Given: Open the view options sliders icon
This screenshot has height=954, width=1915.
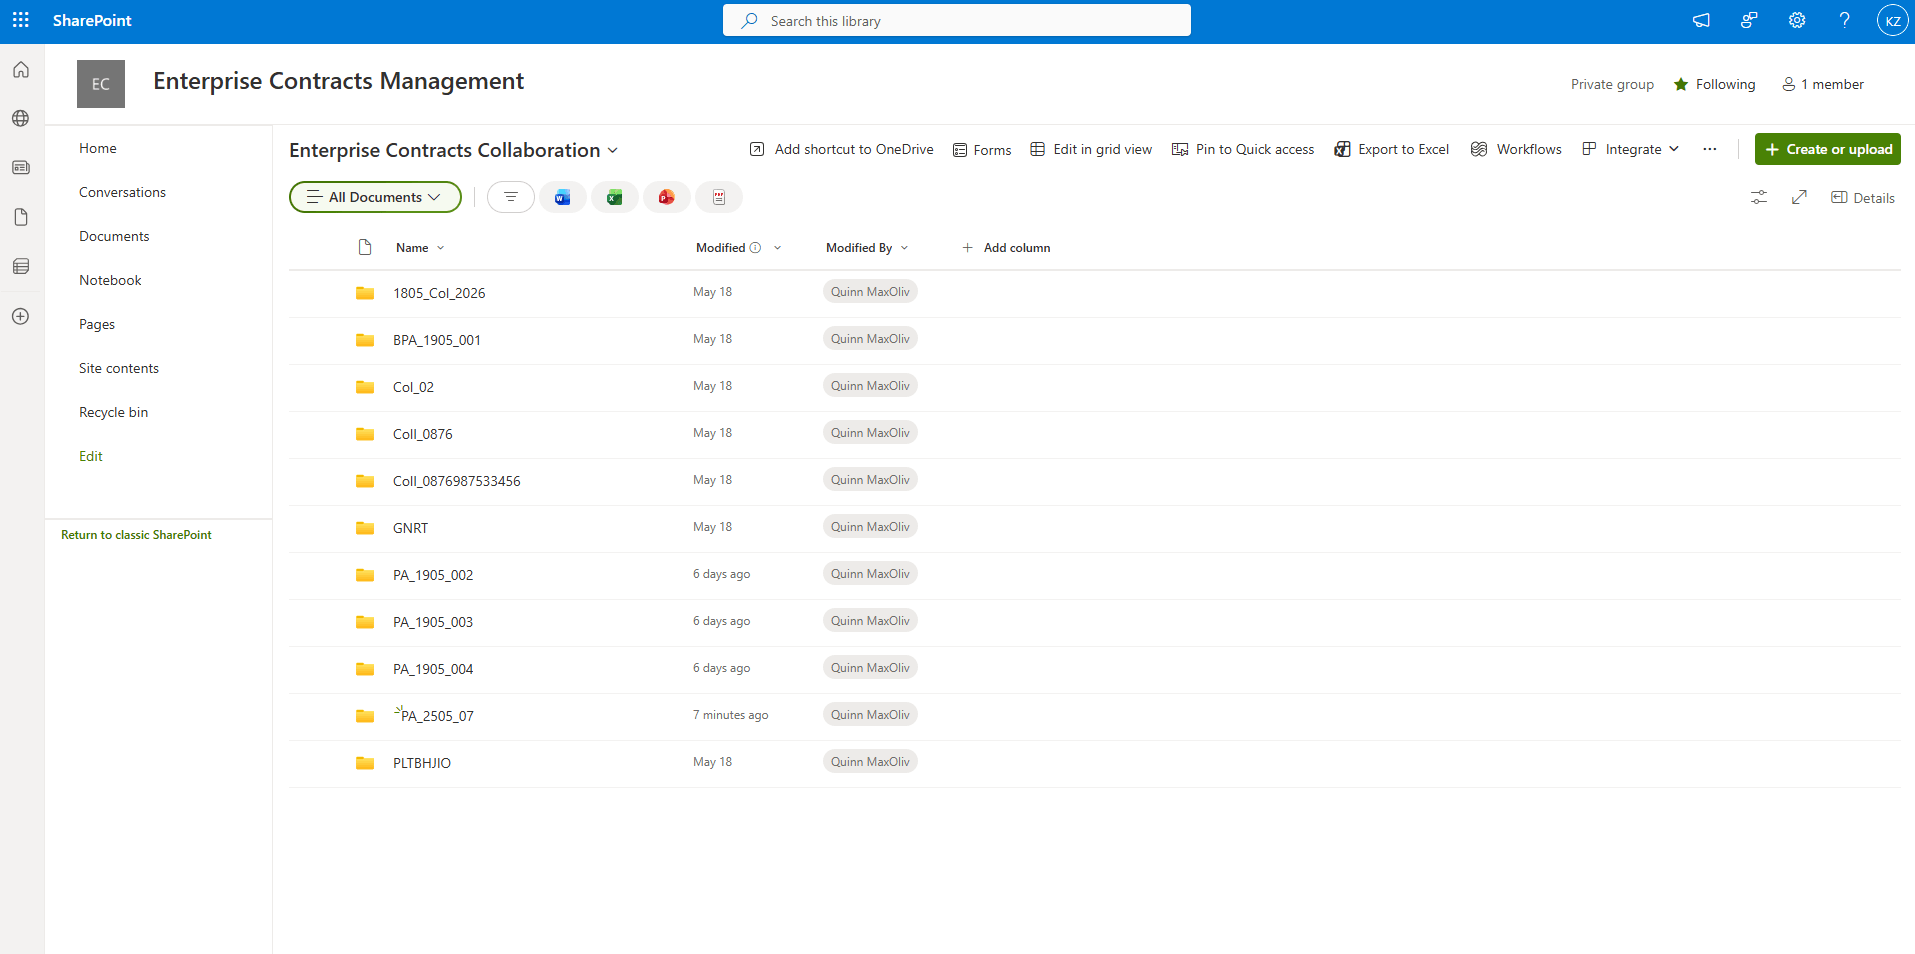Looking at the screenshot, I should (x=1759, y=197).
